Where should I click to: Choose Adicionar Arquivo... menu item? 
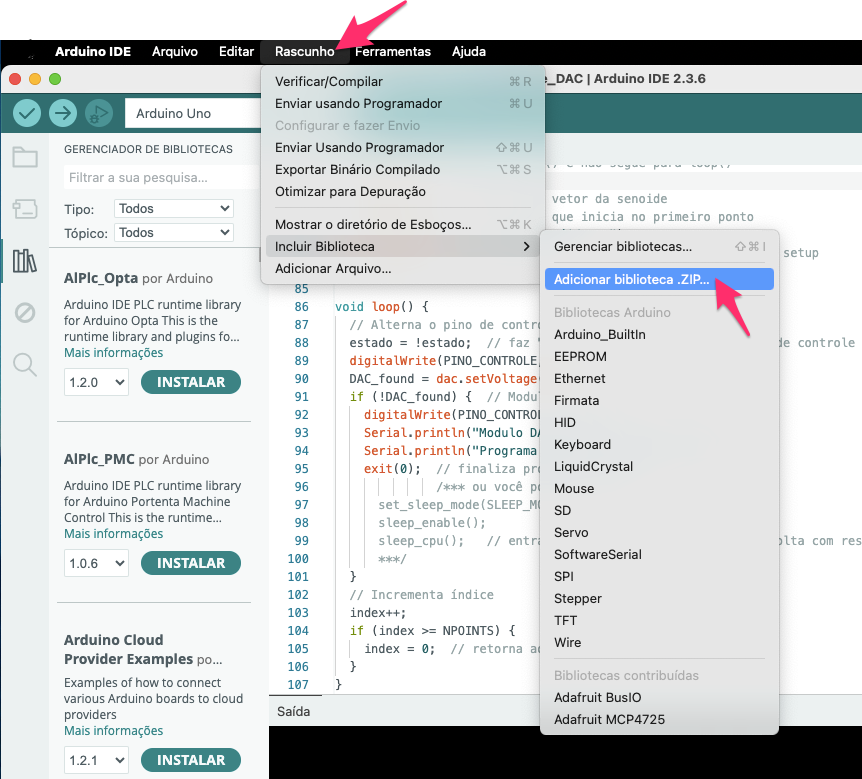[403, 268]
